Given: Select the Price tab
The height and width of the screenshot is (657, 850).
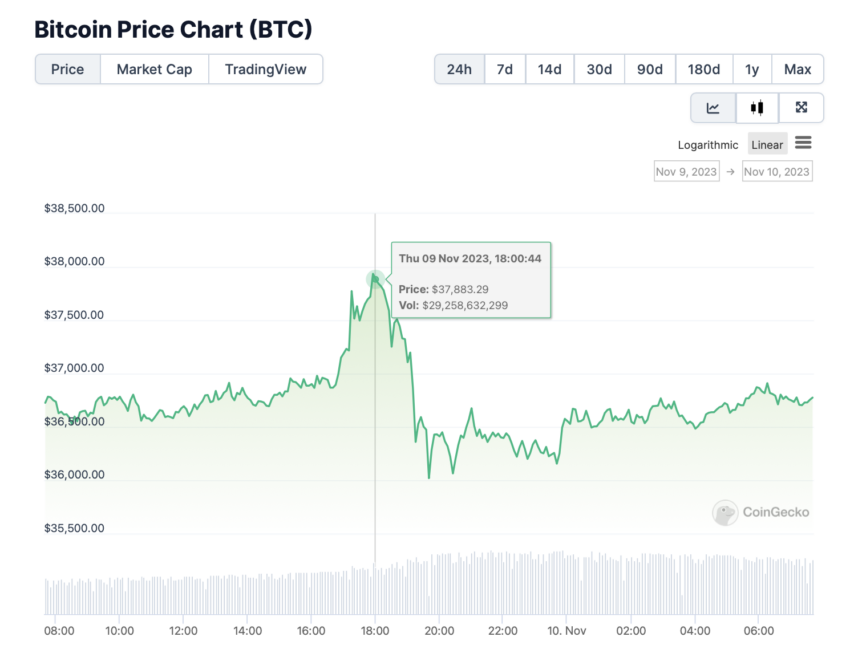Looking at the screenshot, I should (x=68, y=69).
